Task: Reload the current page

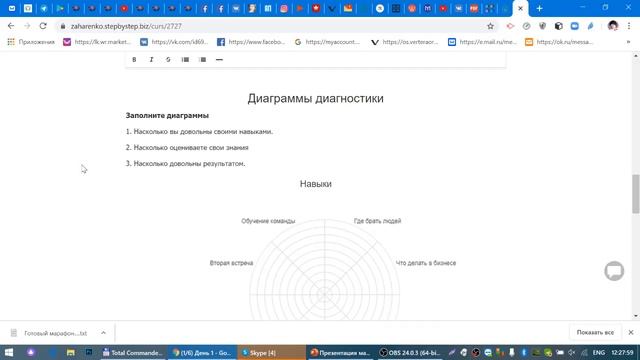Action: 43,26
